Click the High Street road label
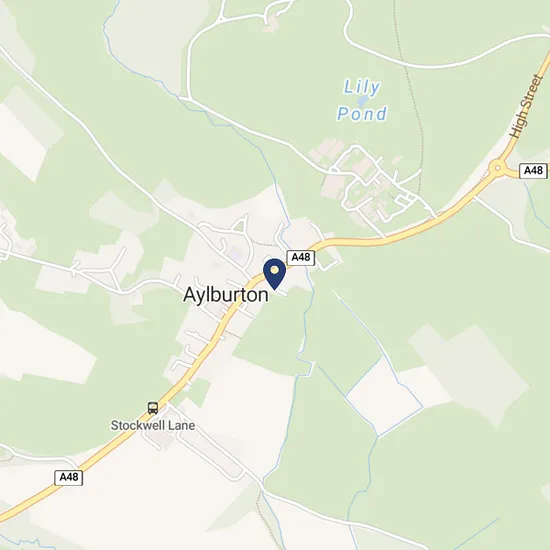Image resolution: width=550 pixels, height=550 pixels. (525, 106)
